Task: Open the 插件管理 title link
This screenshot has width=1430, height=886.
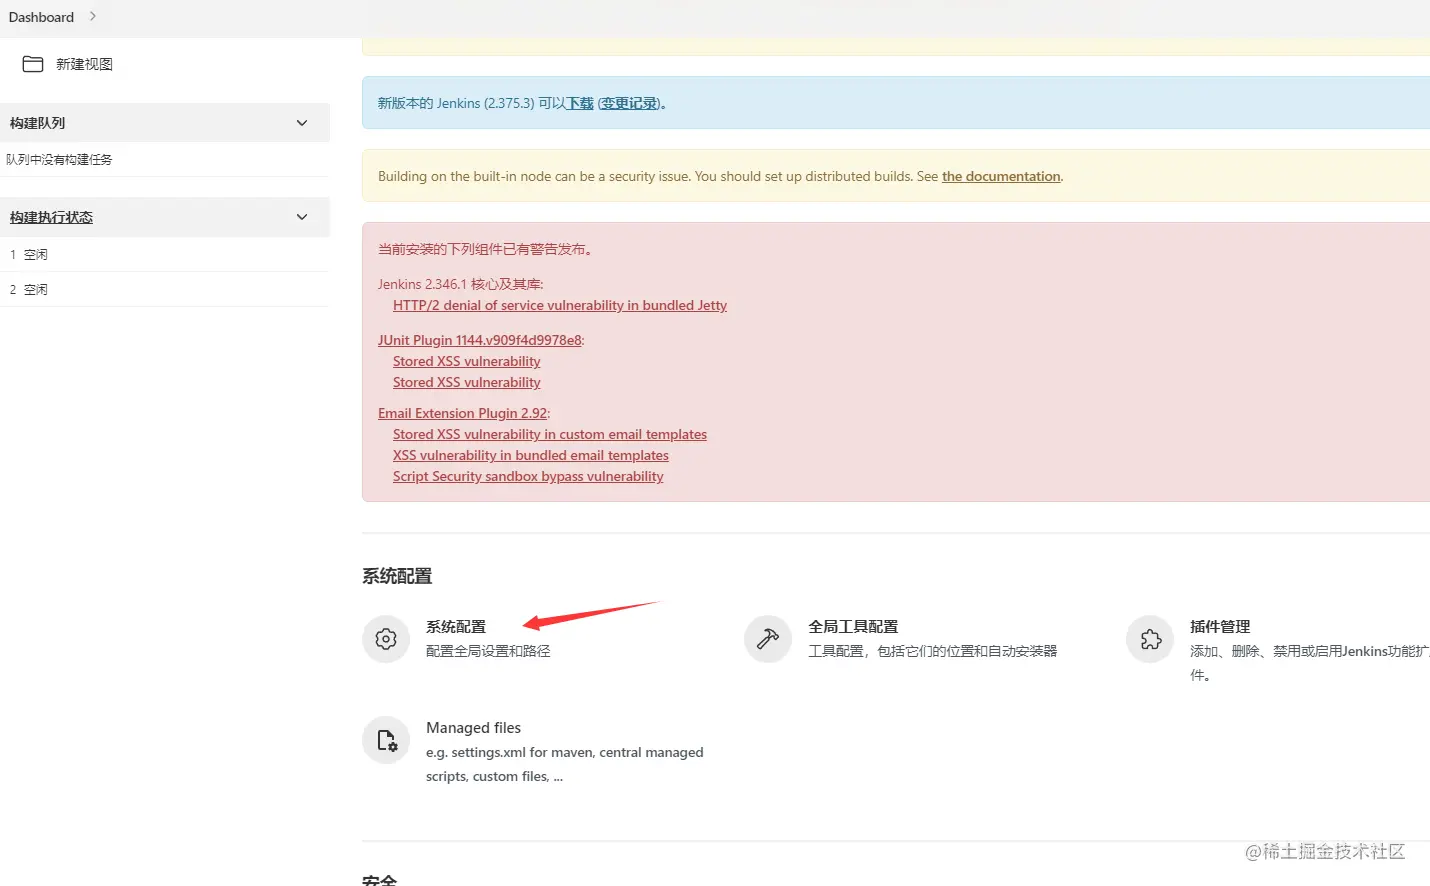Action: pos(1220,627)
